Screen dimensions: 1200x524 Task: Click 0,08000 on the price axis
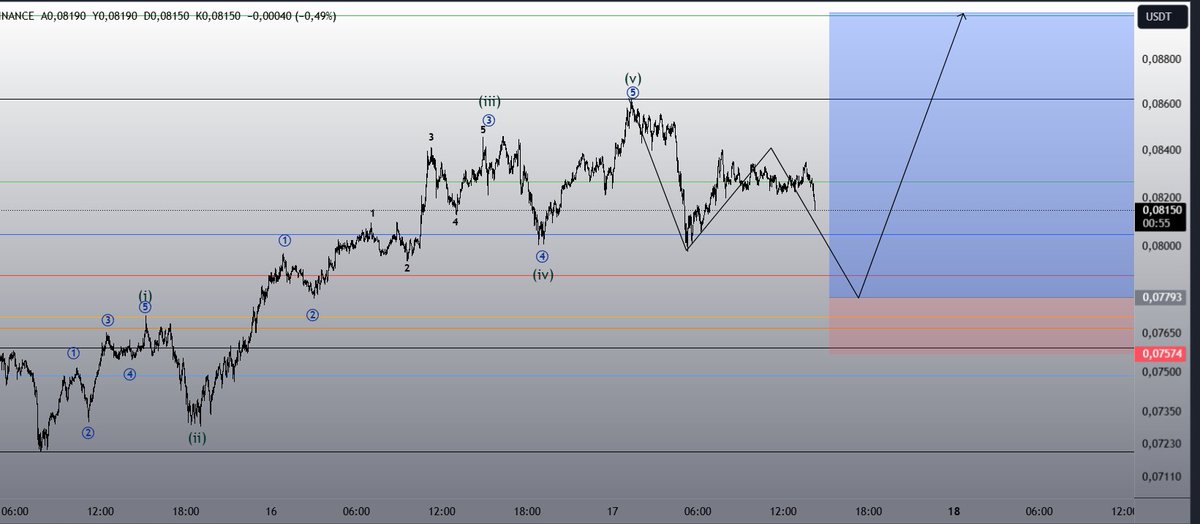1161,246
